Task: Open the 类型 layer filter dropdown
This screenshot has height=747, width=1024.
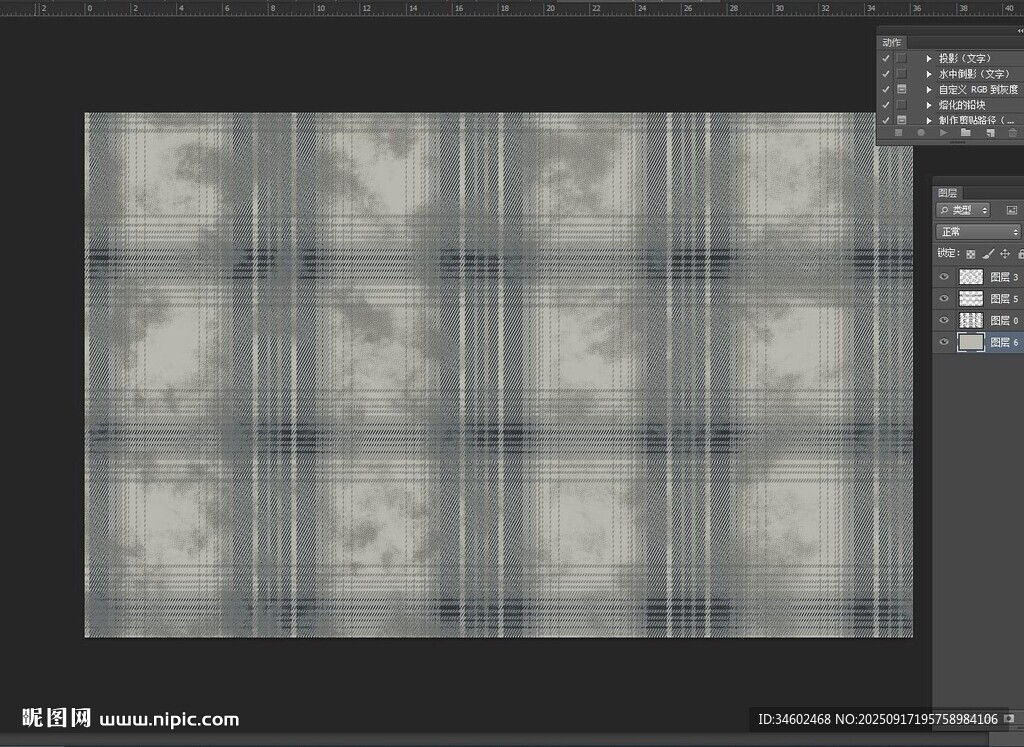Action: 963,210
